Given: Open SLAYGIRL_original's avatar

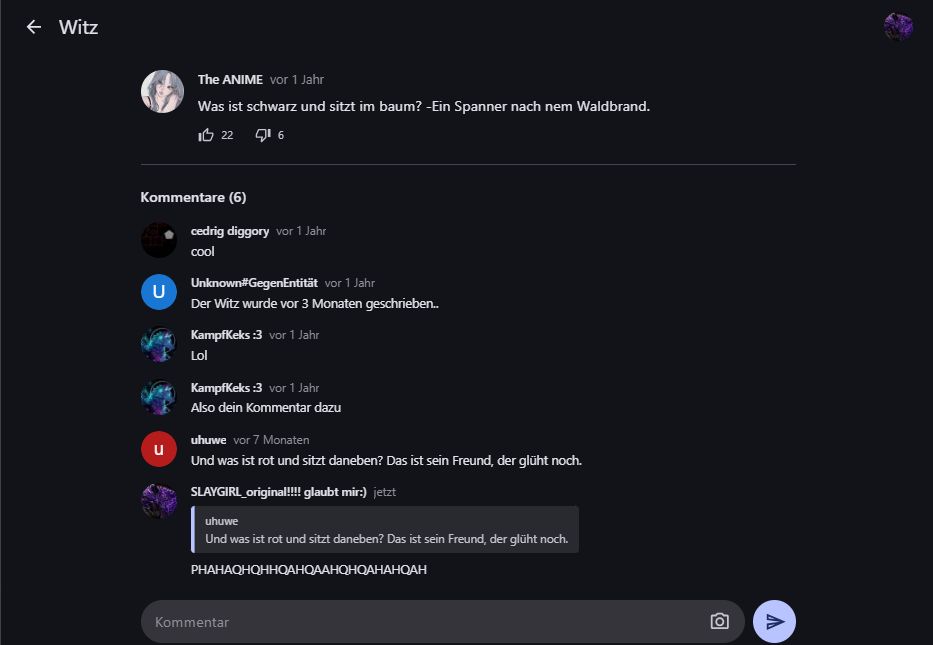Looking at the screenshot, I should click(159, 501).
